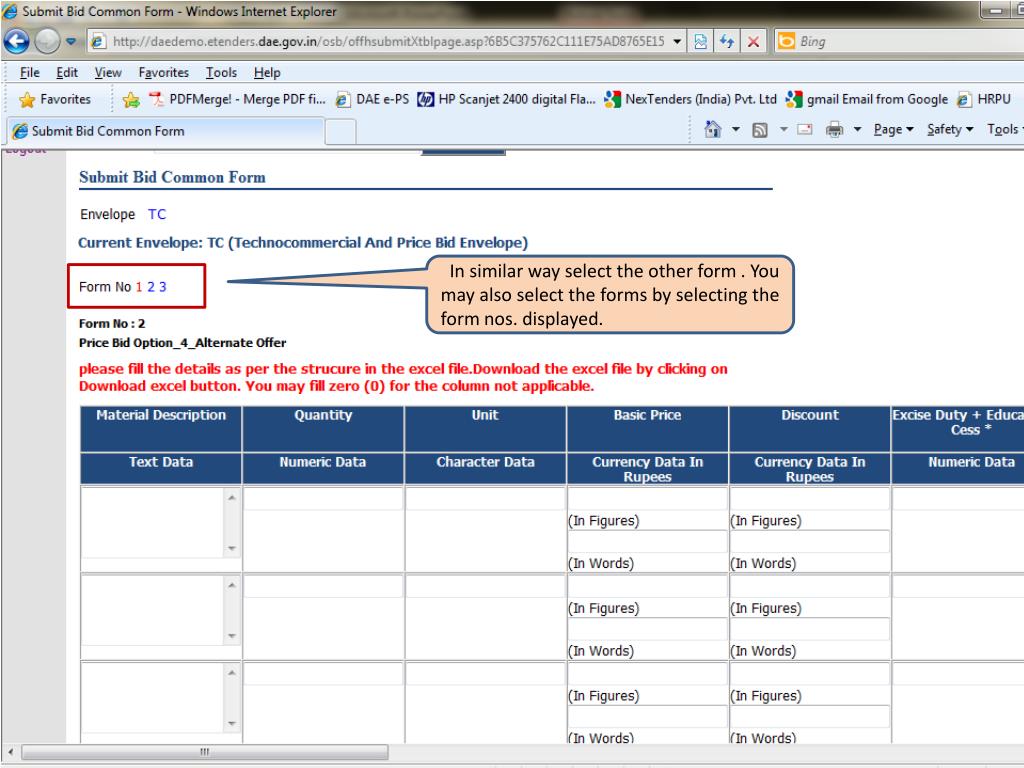The height and width of the screenshot is (768, 1024).
Task: Open the Help menu
Action: coord(267,72)
